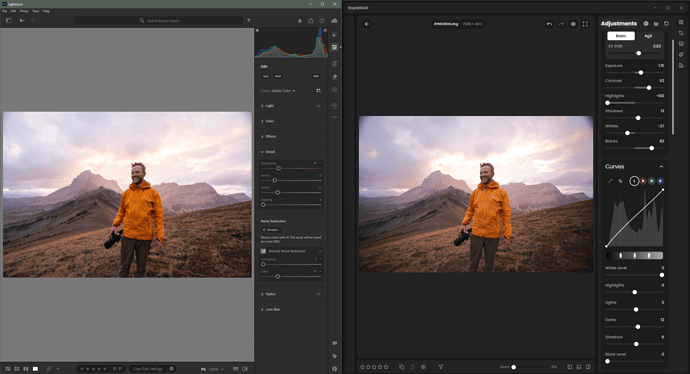Select the Healing eraser tool in Lightroom
Screen dimensions: 690x374
pos(334,77)
